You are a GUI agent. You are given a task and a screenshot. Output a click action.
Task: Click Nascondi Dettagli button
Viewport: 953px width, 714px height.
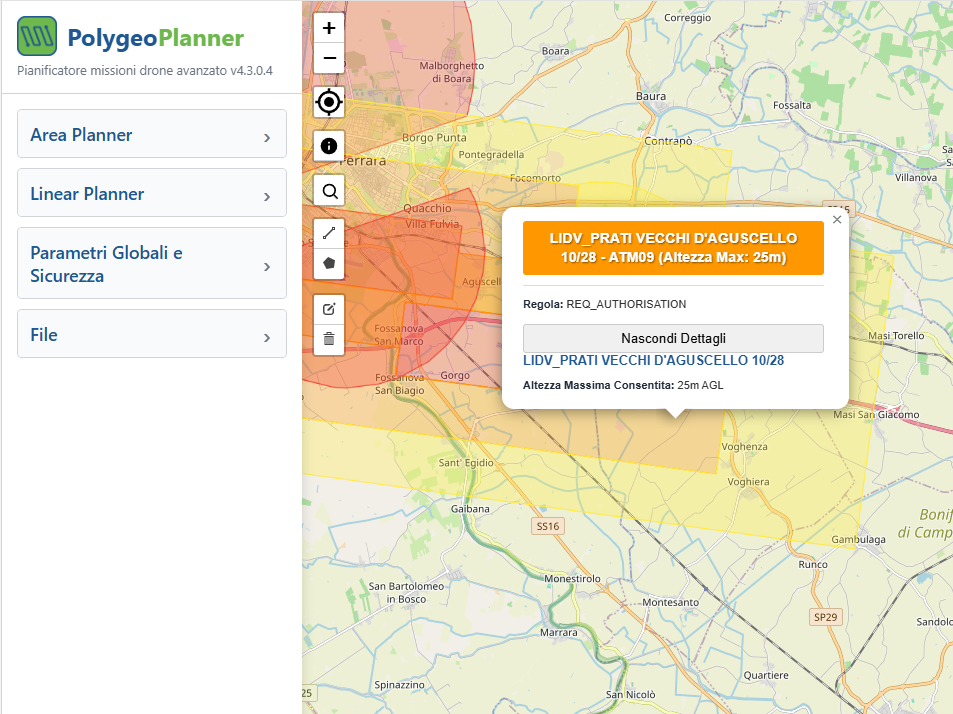point(673,338)
